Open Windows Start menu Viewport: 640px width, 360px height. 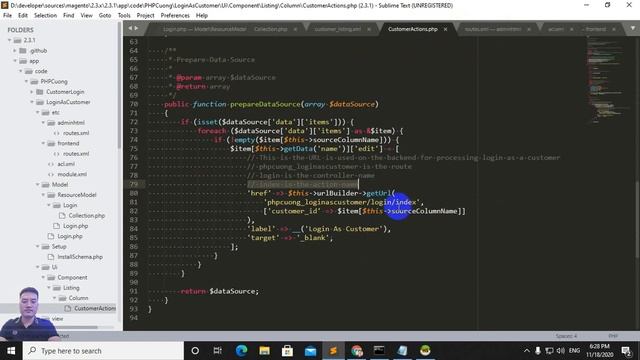tap(11, 351)
